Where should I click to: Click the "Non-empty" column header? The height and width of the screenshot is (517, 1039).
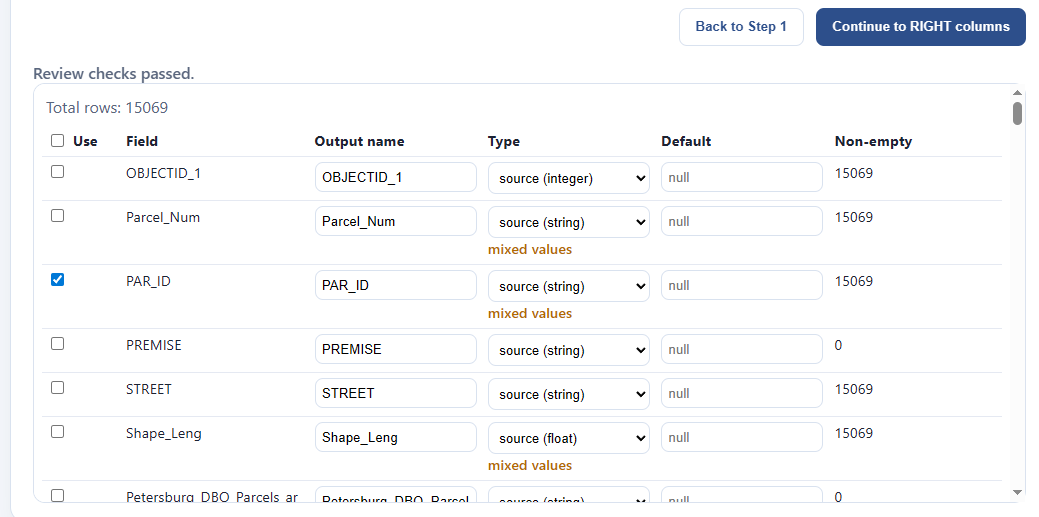(x=873, y=141)
